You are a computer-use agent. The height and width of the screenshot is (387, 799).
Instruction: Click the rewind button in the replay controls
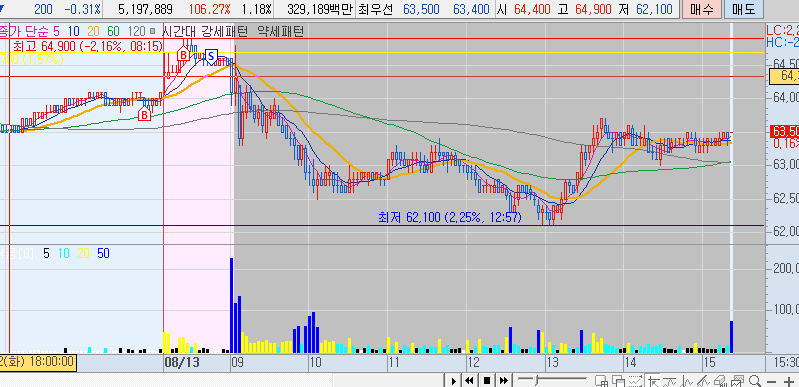(x=469, y=380)
